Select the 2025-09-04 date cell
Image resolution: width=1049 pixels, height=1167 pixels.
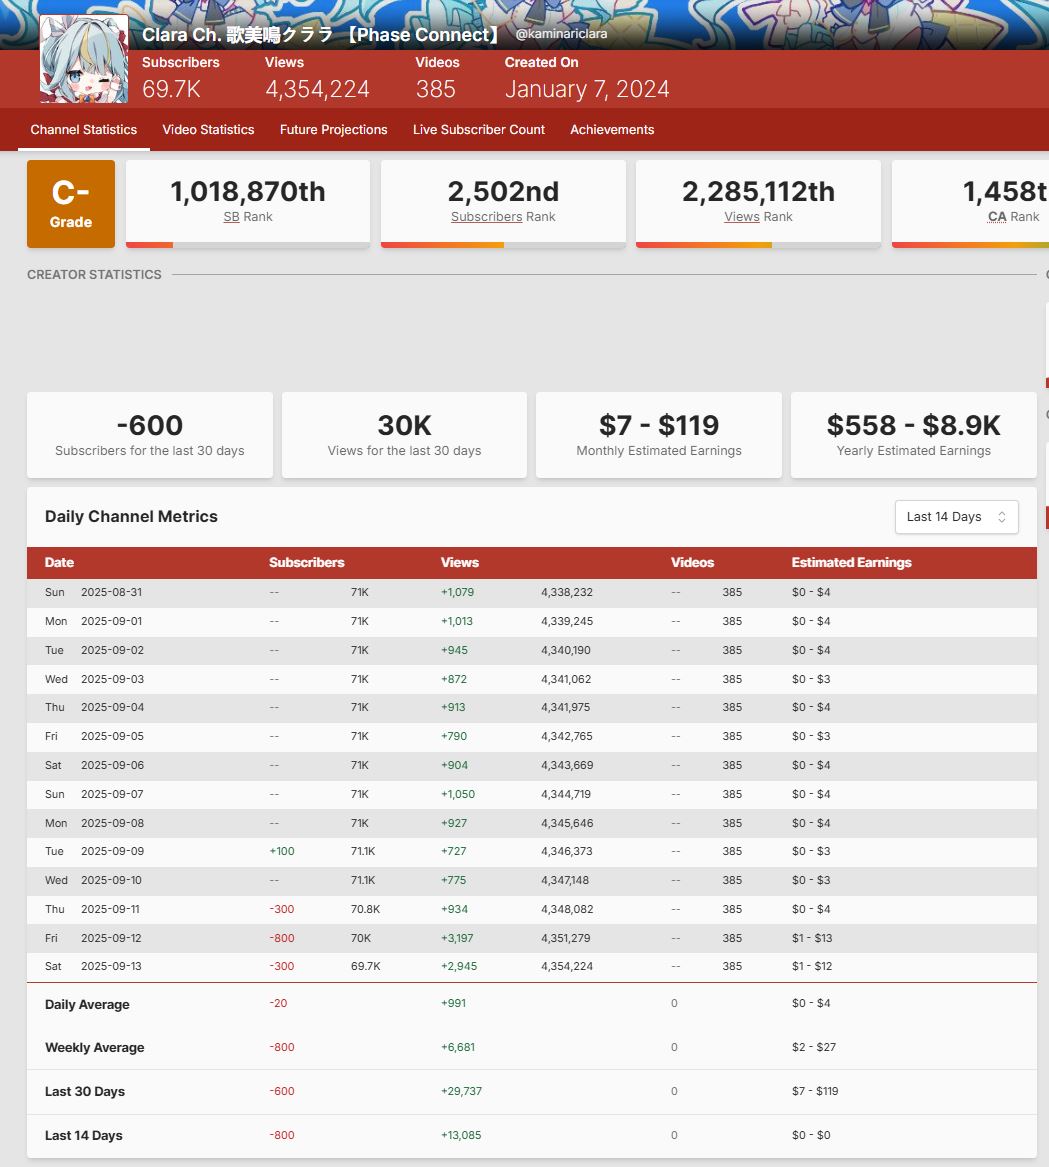click(112, 708)
